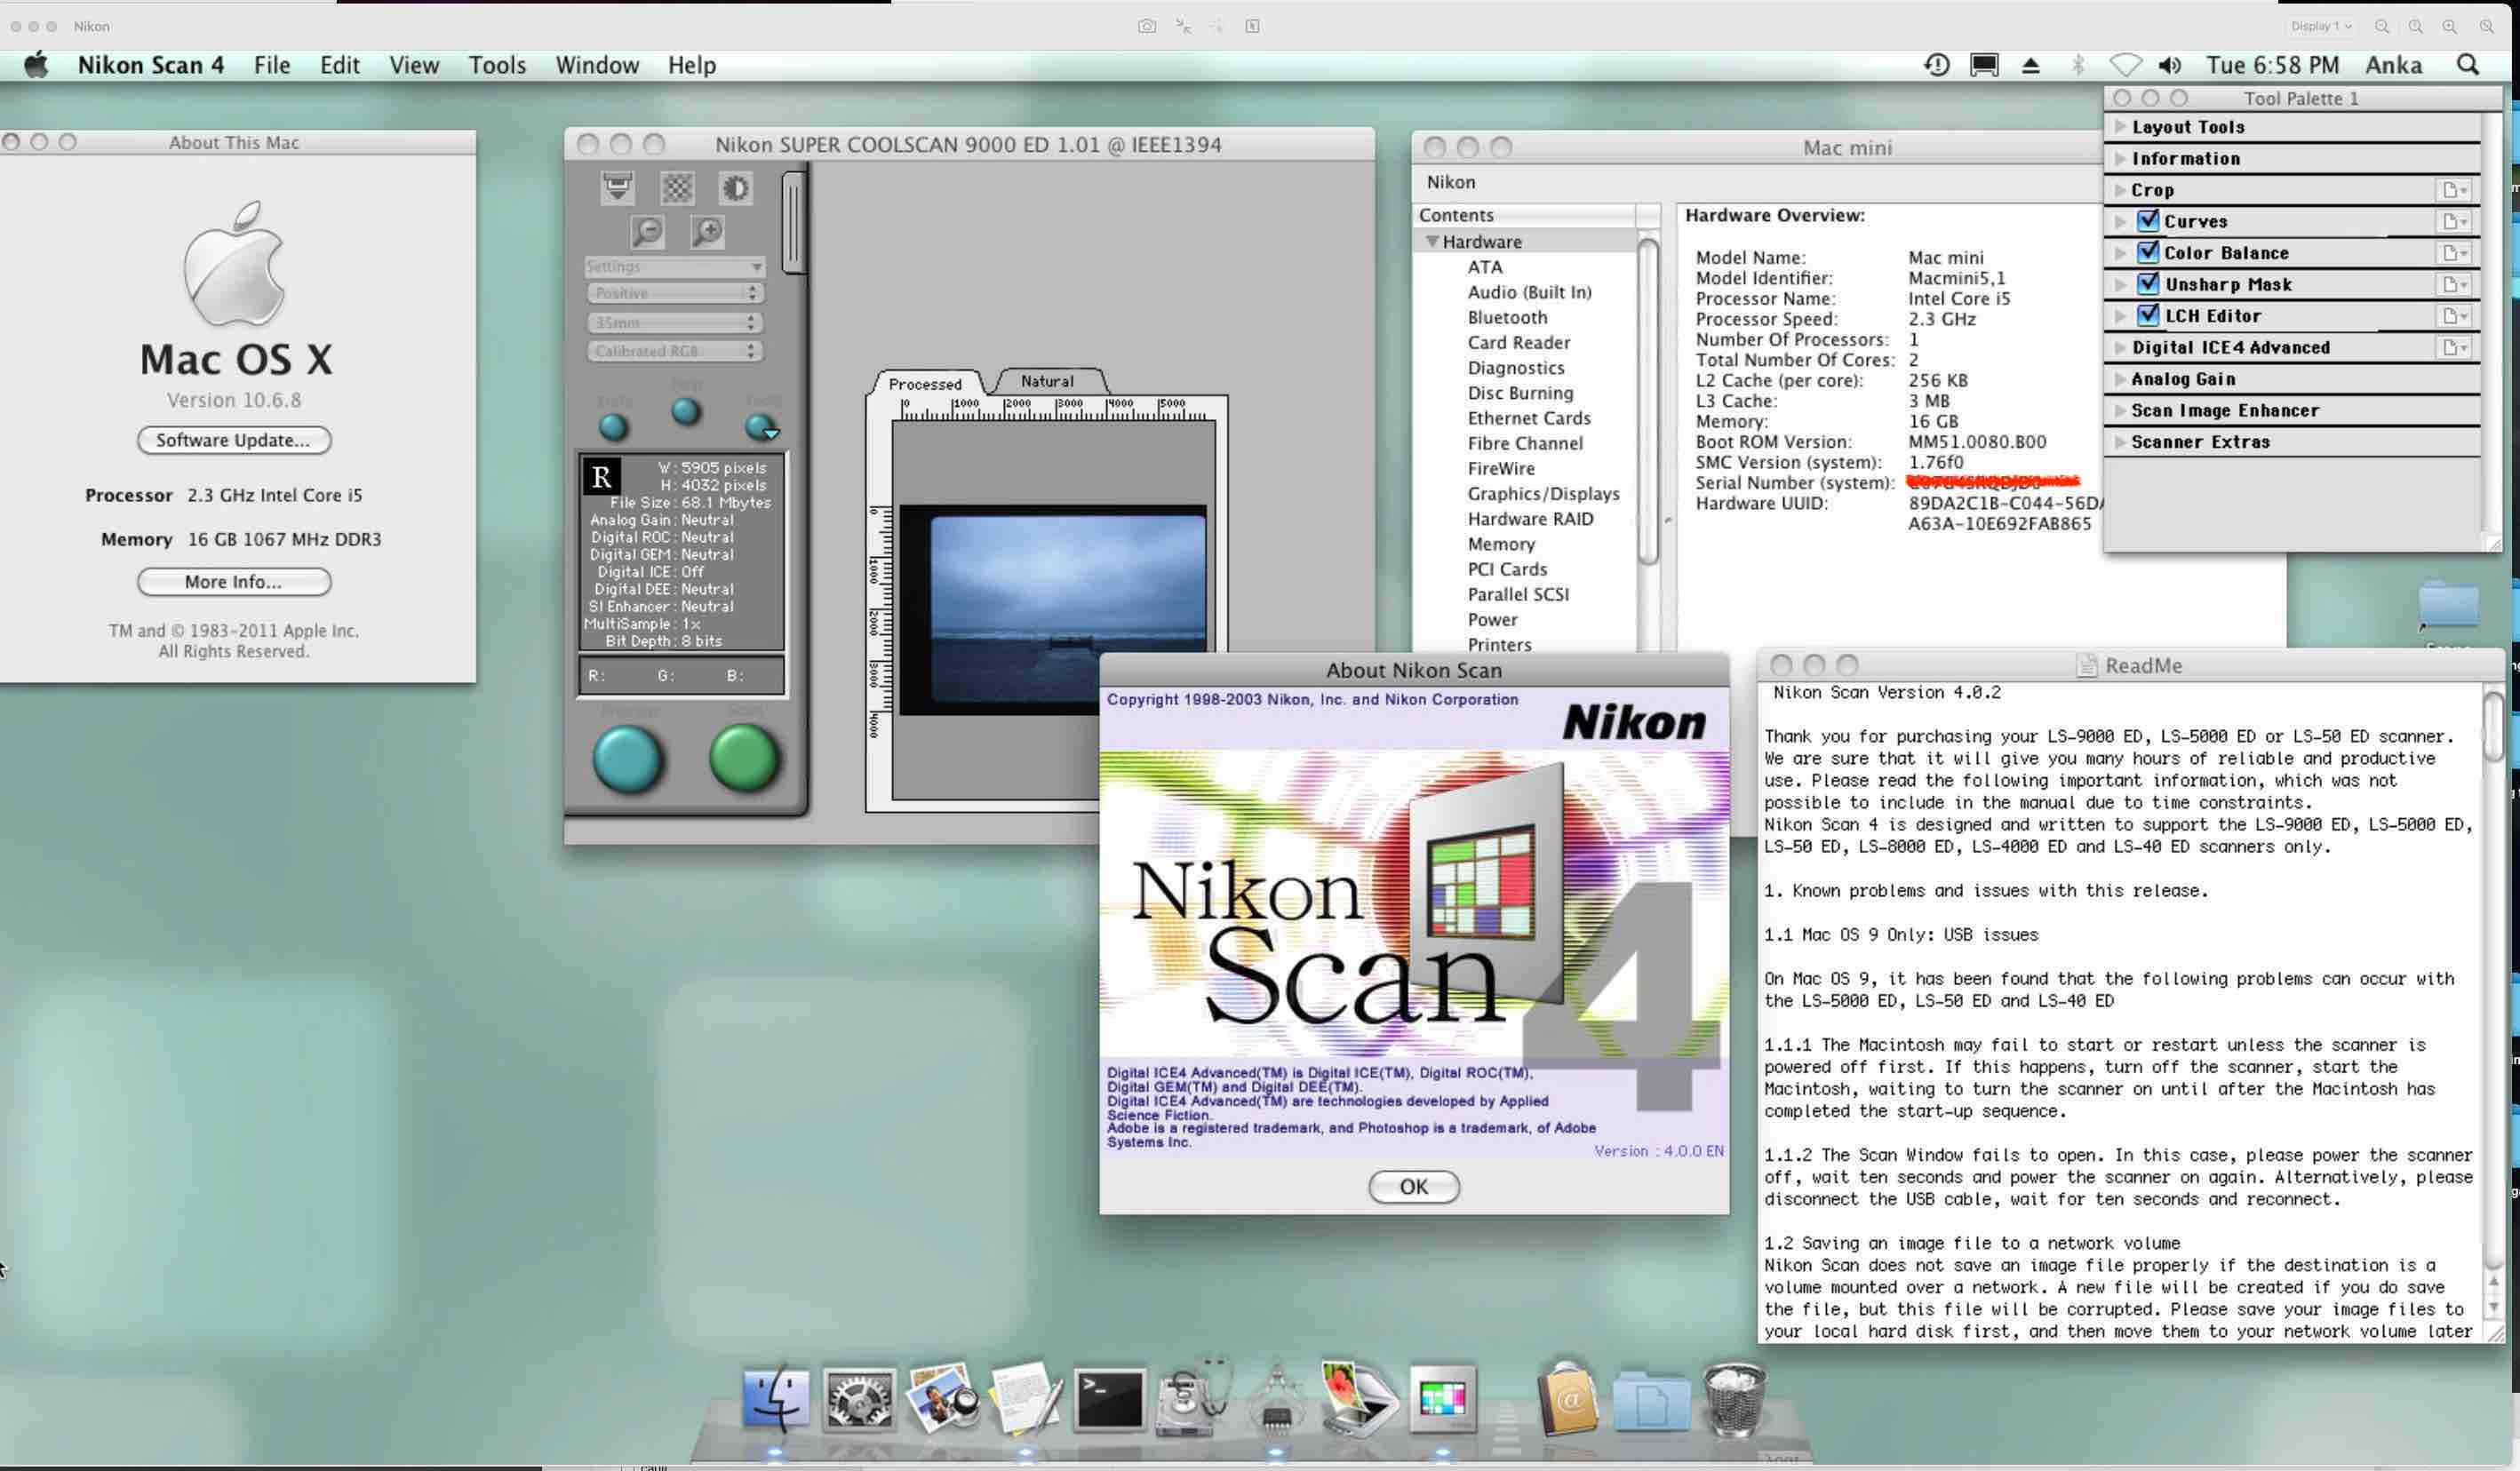Click the Tools round button with arrow
Image resolution: width=2520 pixels, height=1471 pixels.
pyautogui.click(x=761, y=427)
